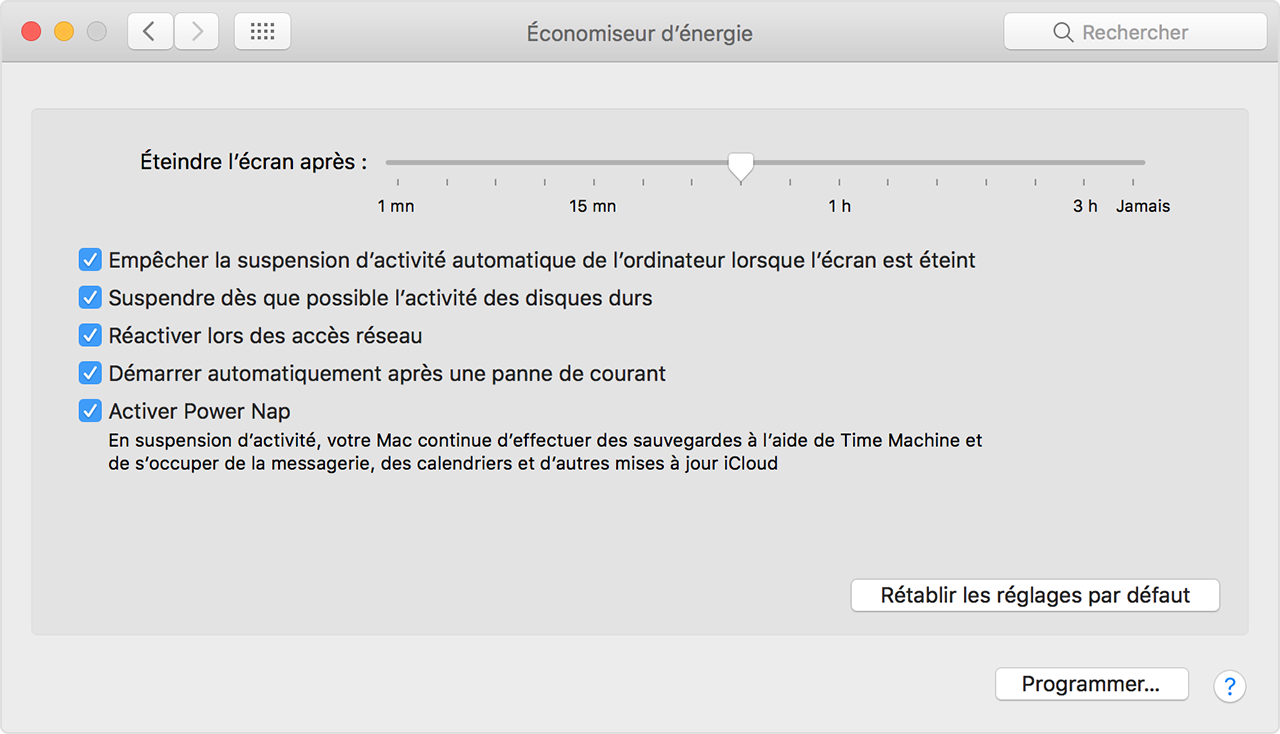Viewport: 1280px width, 734px height.
Task: Set the display sleep slider to Jamais
Action: click(1133, 163)
